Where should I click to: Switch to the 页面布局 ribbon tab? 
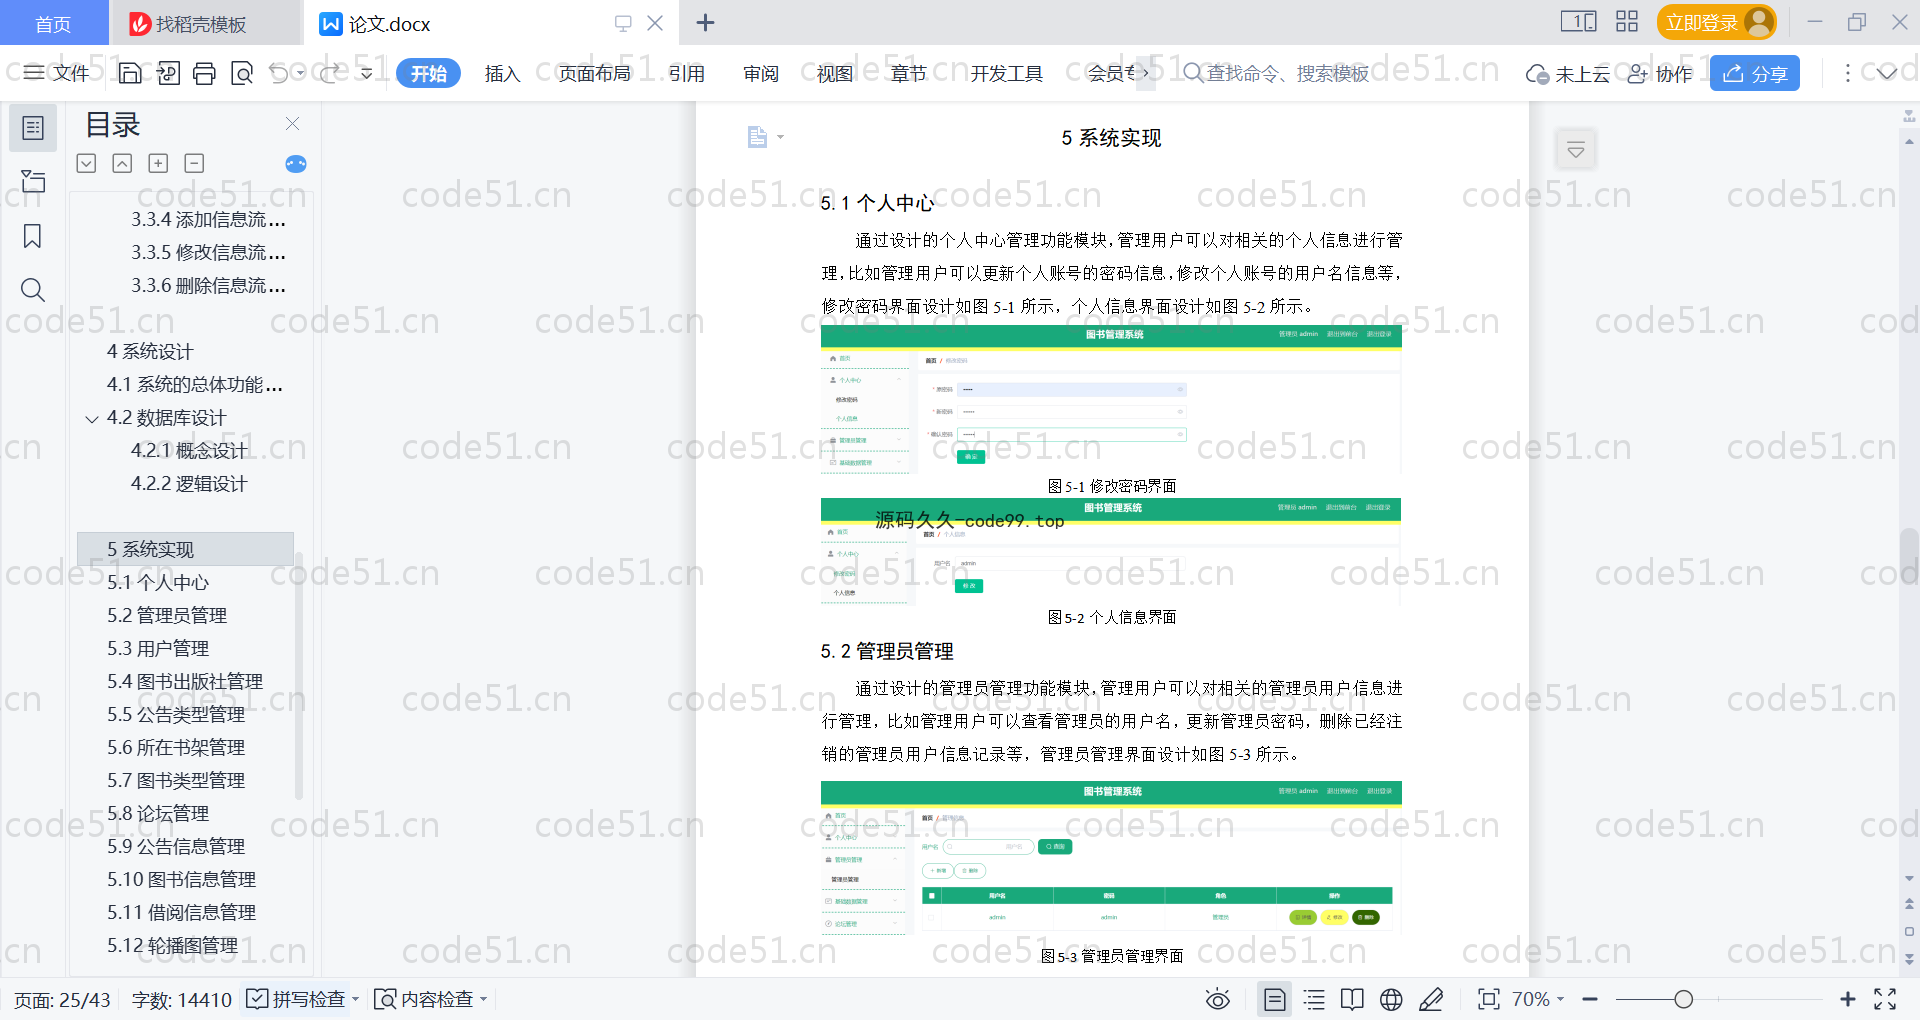[594, 74]
